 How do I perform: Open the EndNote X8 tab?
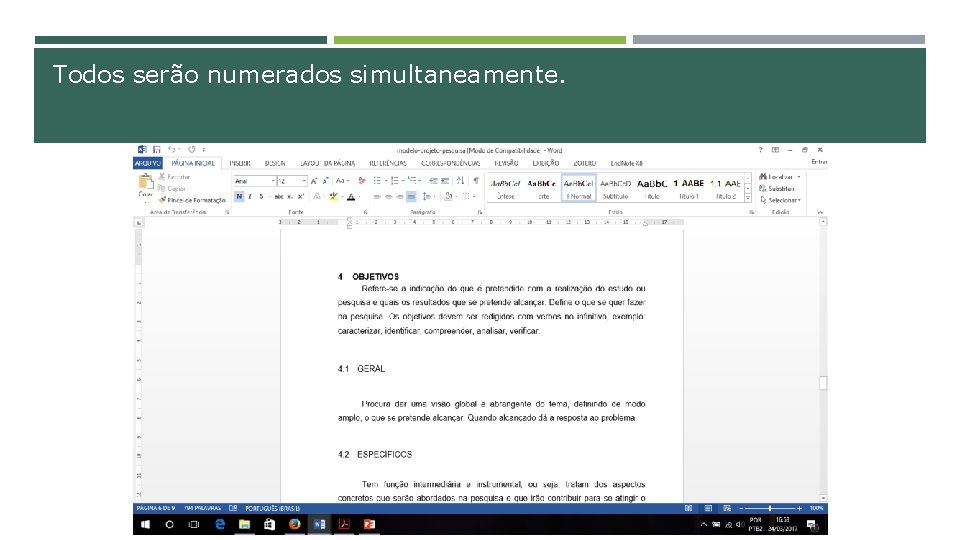pyautogui.click(x=626, y=163)
